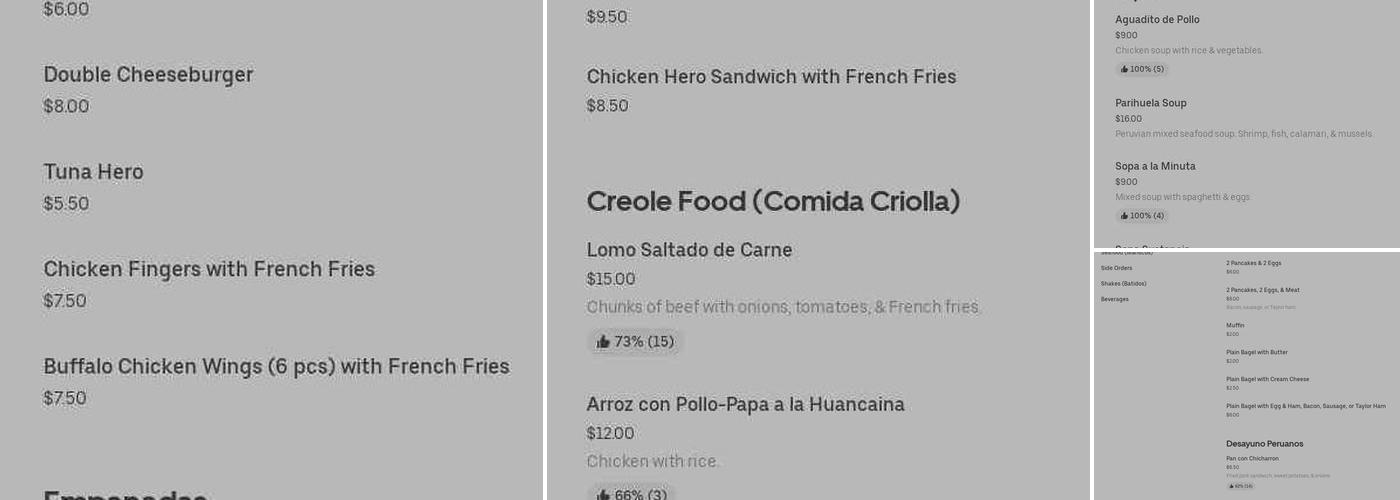The image size is (1400, 500).
Task: Select the Tuna Hero menu item
Action: click(93, 172)
